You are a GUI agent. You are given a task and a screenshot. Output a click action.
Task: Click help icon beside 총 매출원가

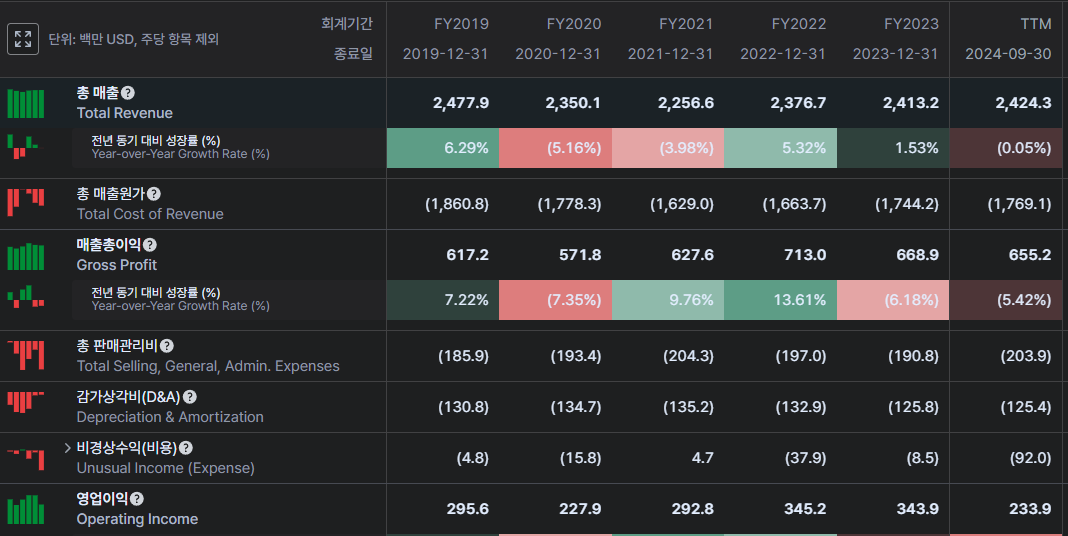[x=153, y=194]
